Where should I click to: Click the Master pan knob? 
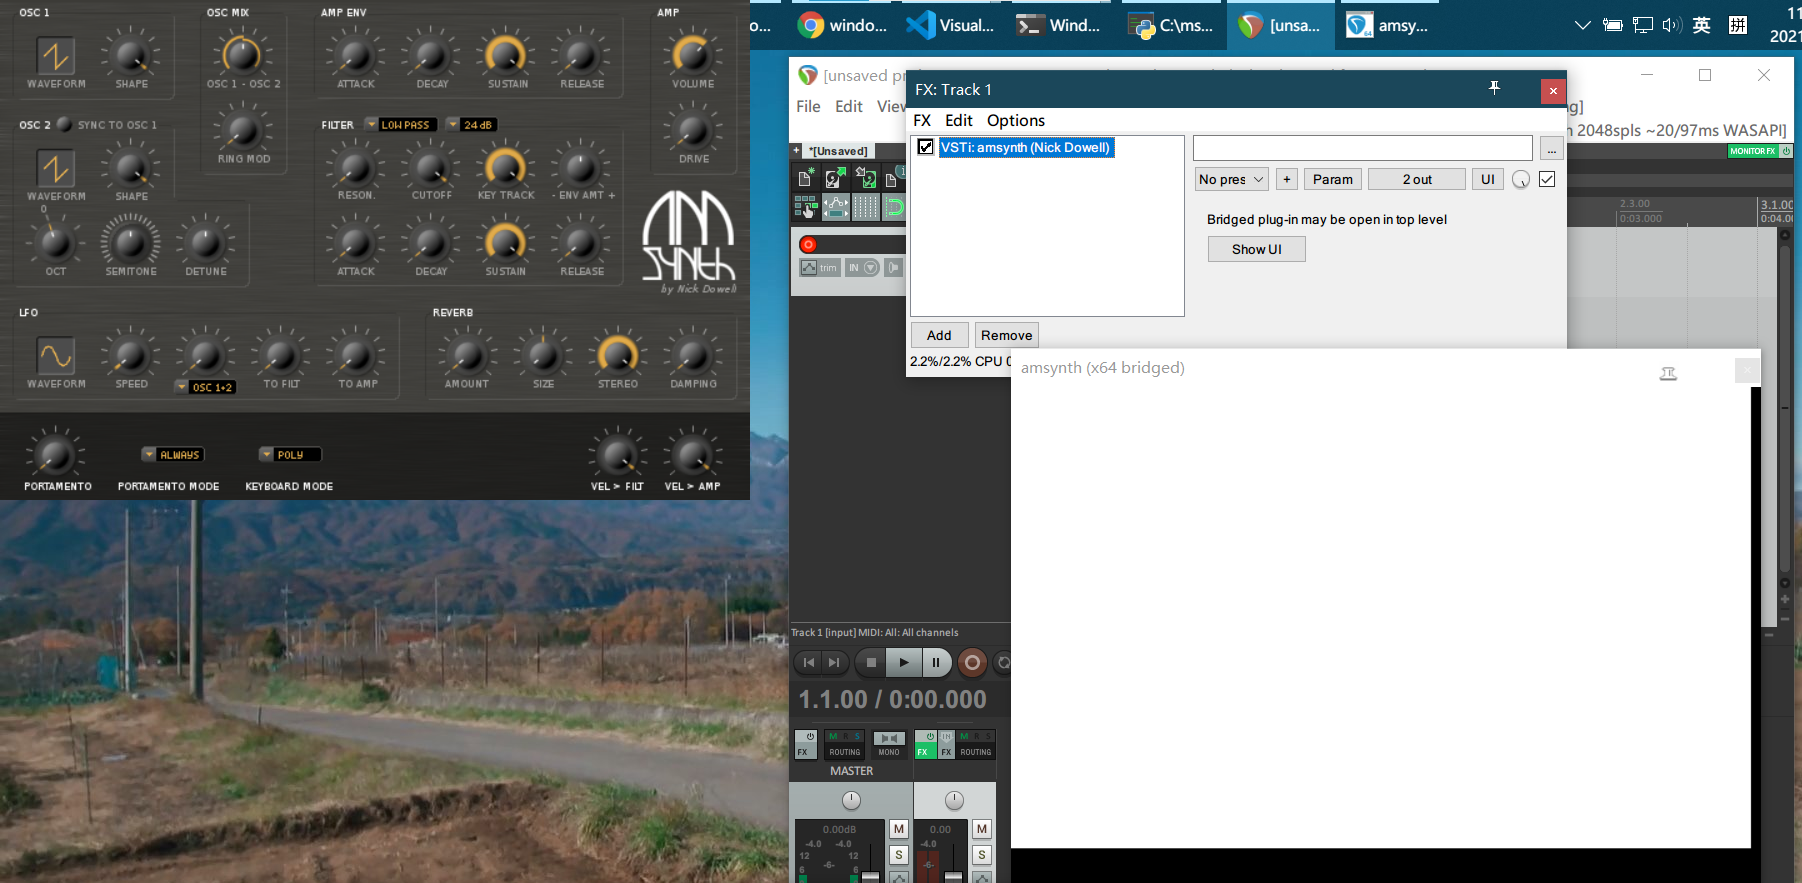(x=851, y=800)
